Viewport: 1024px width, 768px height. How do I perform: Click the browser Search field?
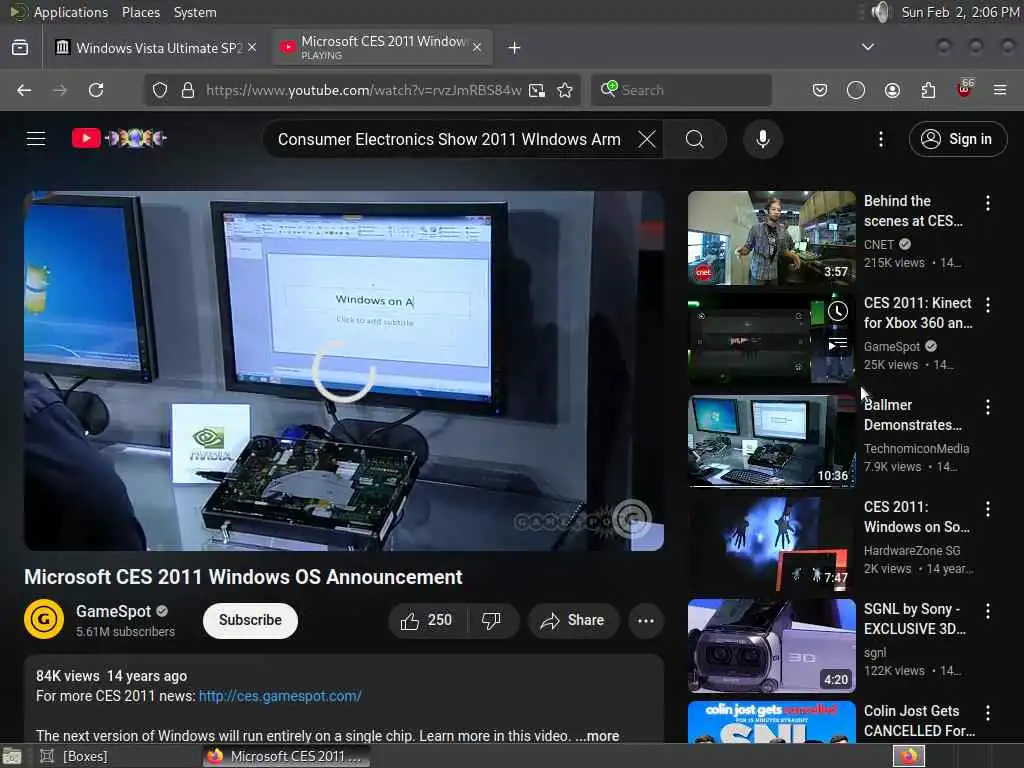click(681, 90)
